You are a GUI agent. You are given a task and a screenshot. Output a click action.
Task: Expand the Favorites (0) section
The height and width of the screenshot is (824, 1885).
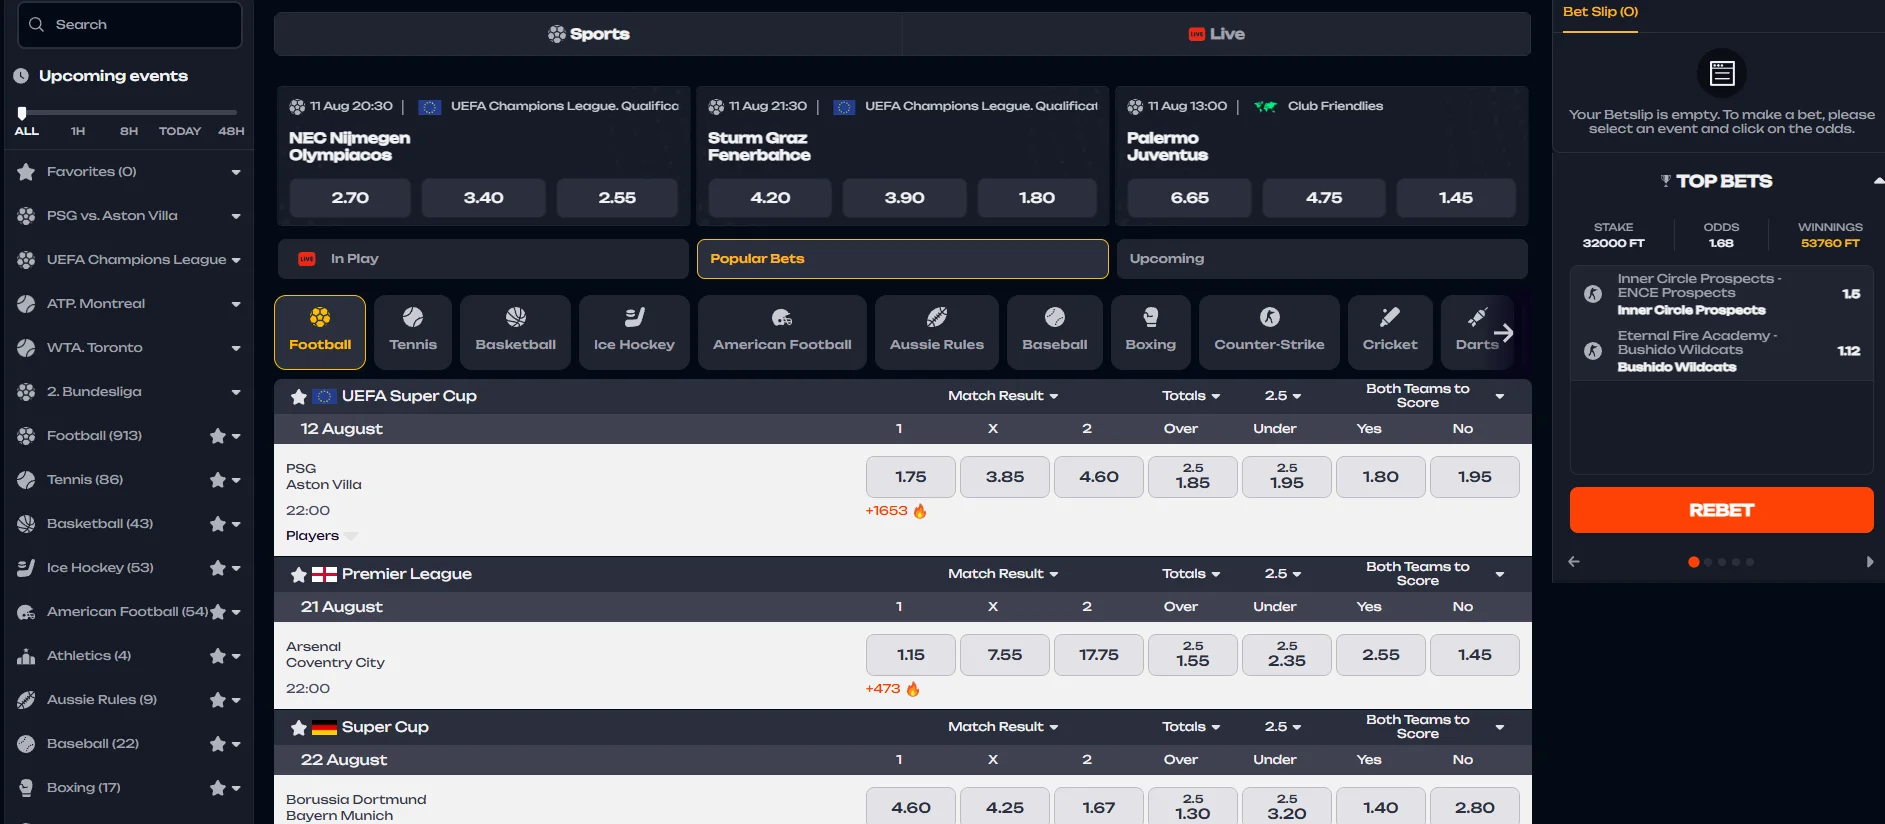coord(236,172)
